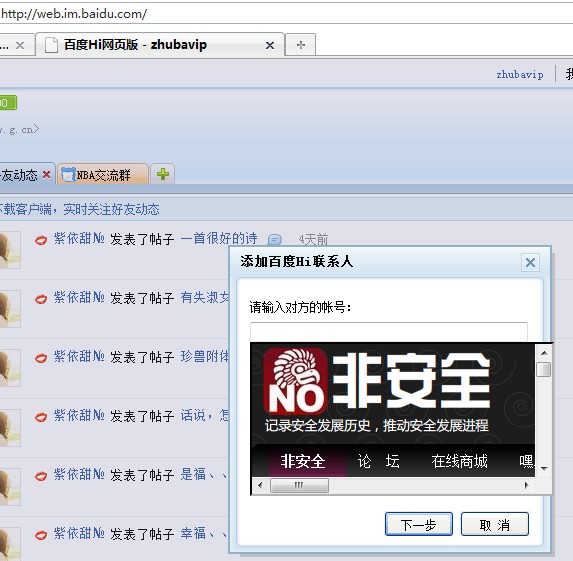Open user 紫依甜№ in the 一首很好的诗 row
Viewport: 573px width, 561px height.
[79, 238]
